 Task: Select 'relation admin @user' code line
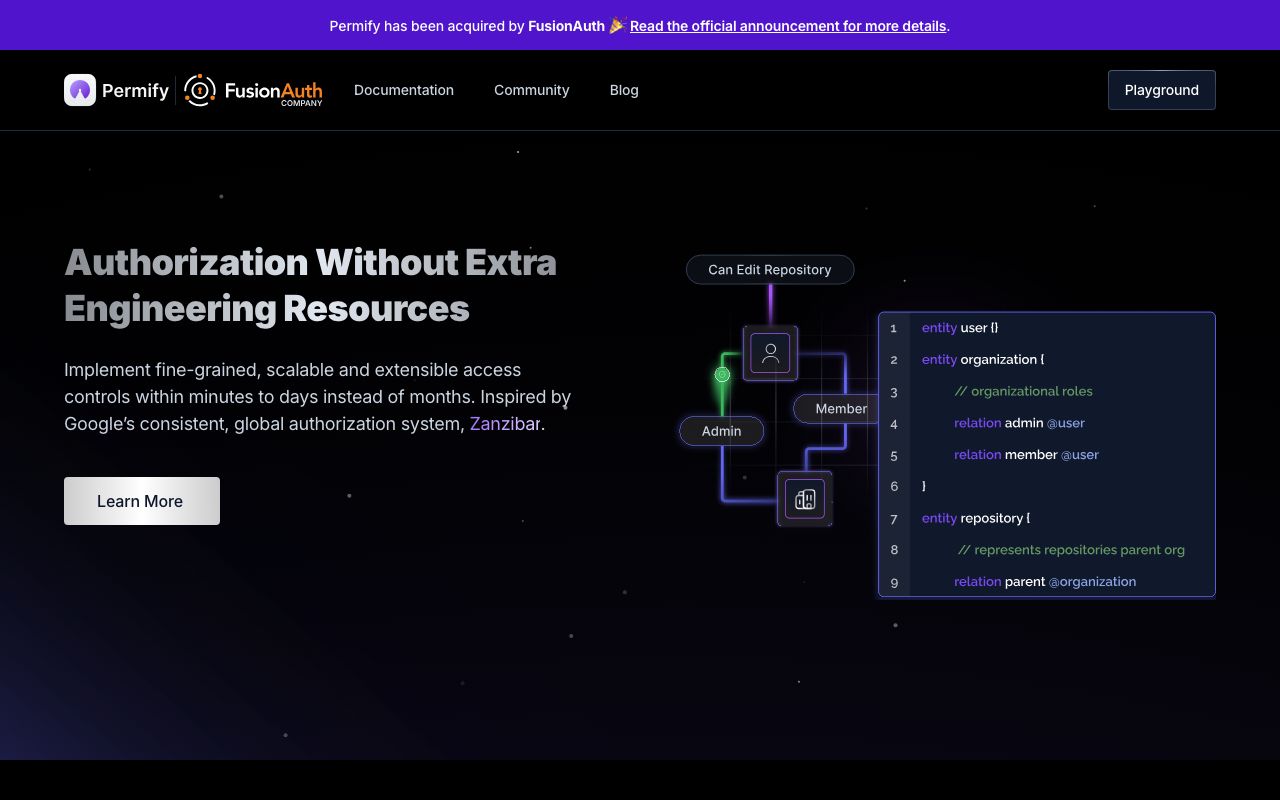(1019, 423)
